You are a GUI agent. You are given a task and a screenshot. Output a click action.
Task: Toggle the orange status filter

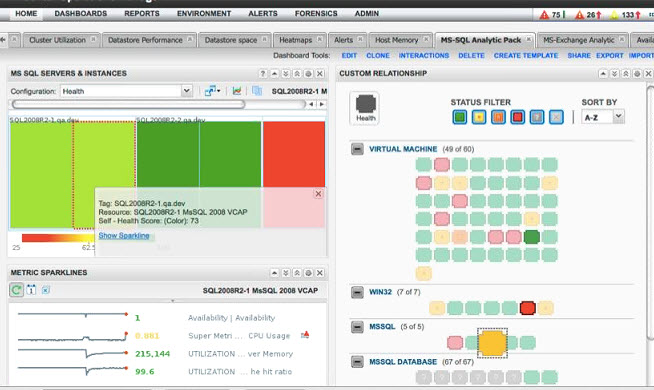[x=498, y=117]
